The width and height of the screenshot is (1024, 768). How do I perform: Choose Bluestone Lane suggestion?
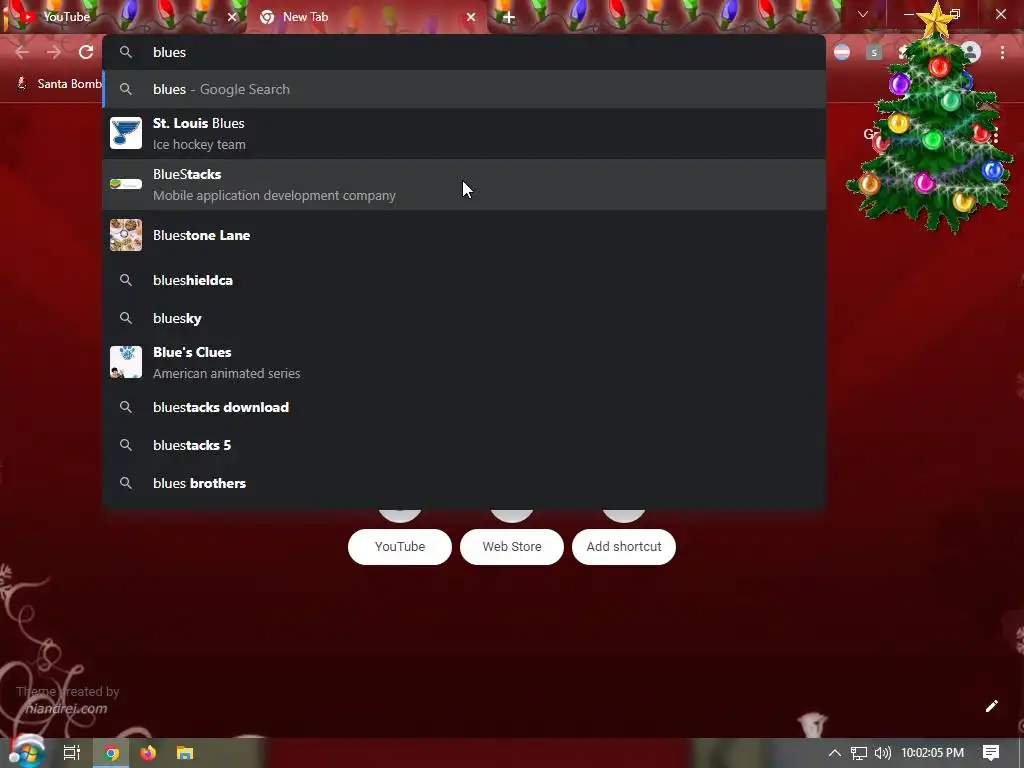coord(464,235)
